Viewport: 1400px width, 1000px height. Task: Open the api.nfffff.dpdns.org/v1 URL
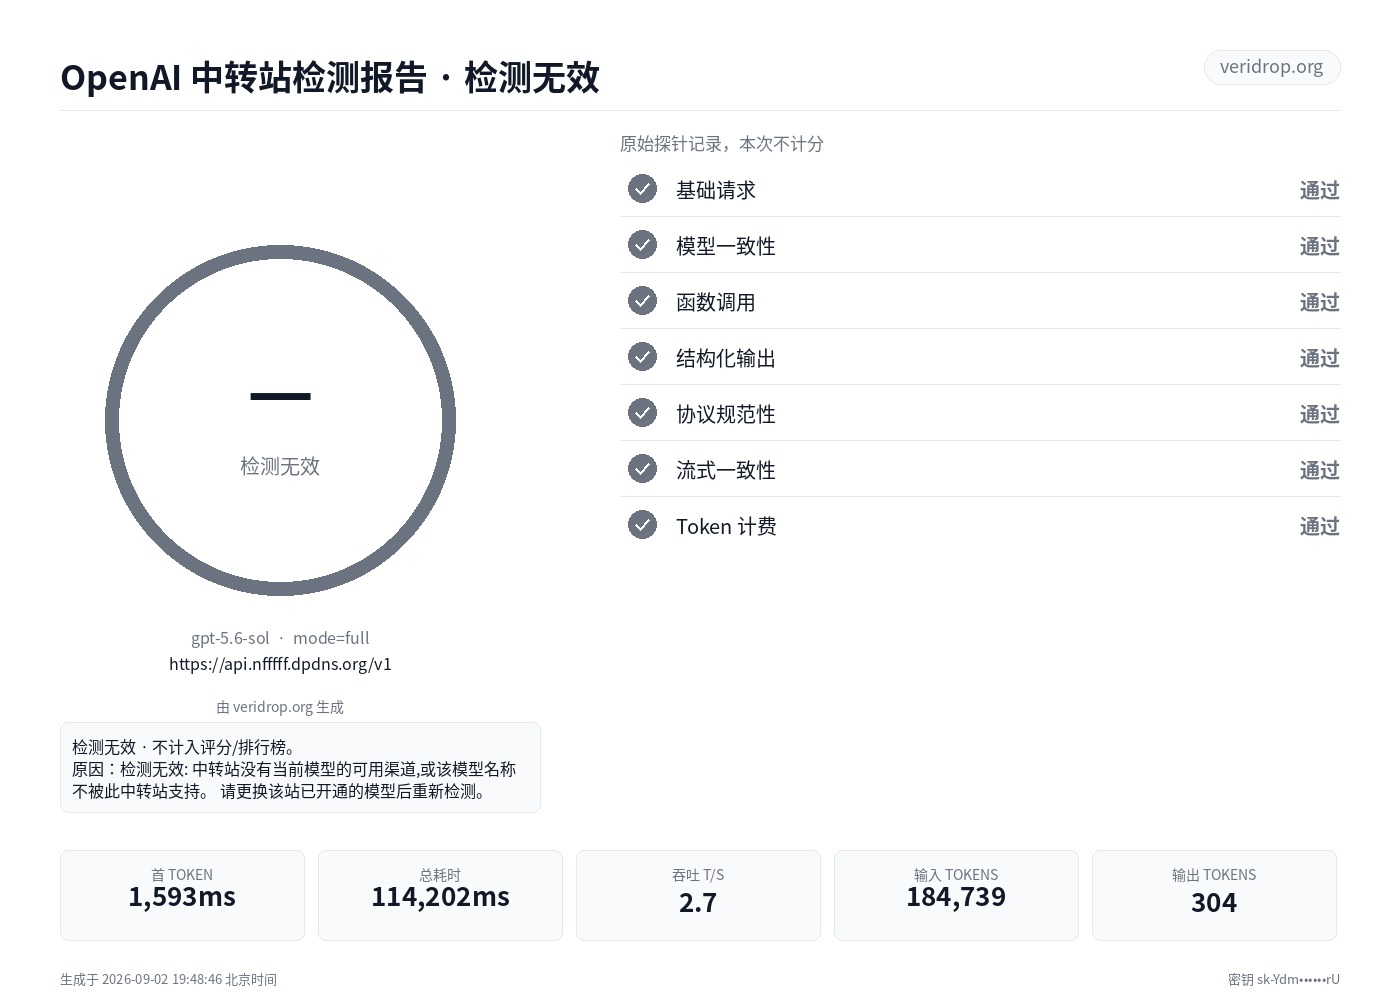coord(280,664)
